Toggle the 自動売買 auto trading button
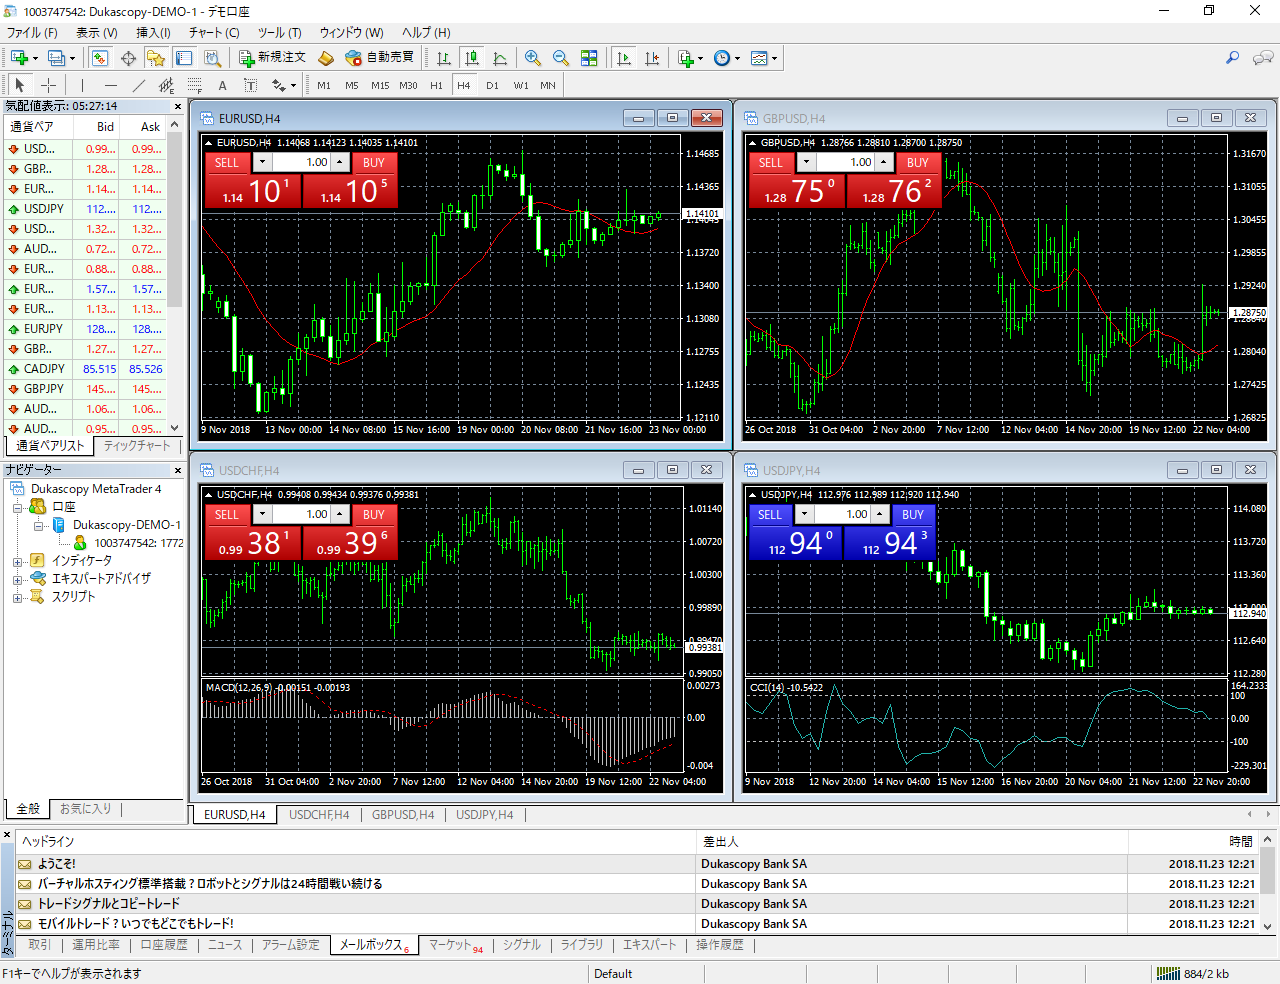This screenshot has height=984, width=1280. click(x=379, y=58)
